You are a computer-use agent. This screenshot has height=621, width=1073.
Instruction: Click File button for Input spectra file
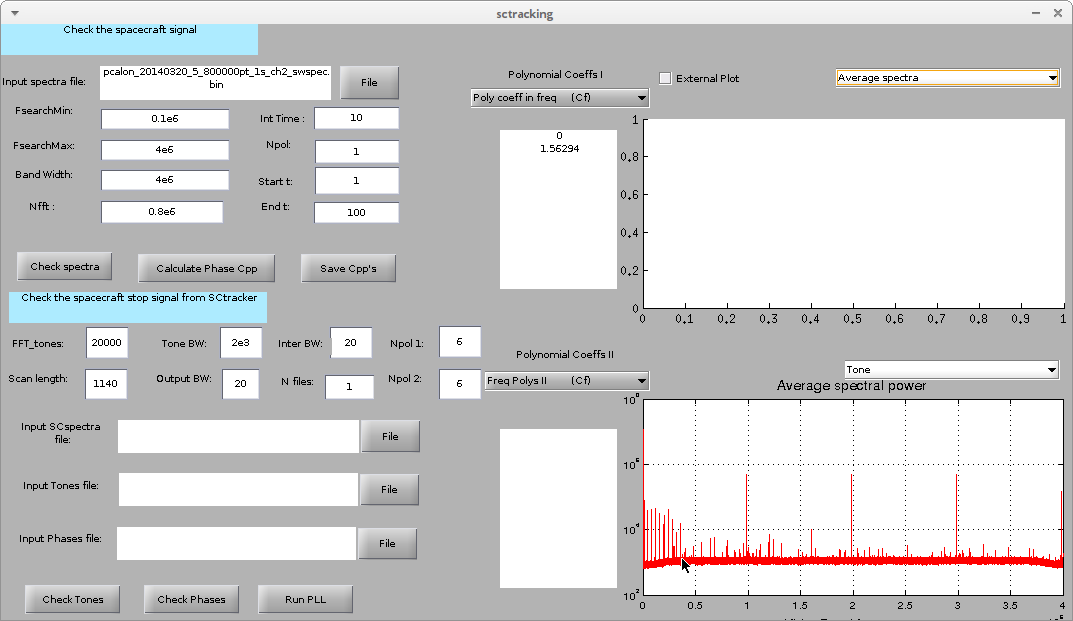pyautogui.click(x=369, y=82)
